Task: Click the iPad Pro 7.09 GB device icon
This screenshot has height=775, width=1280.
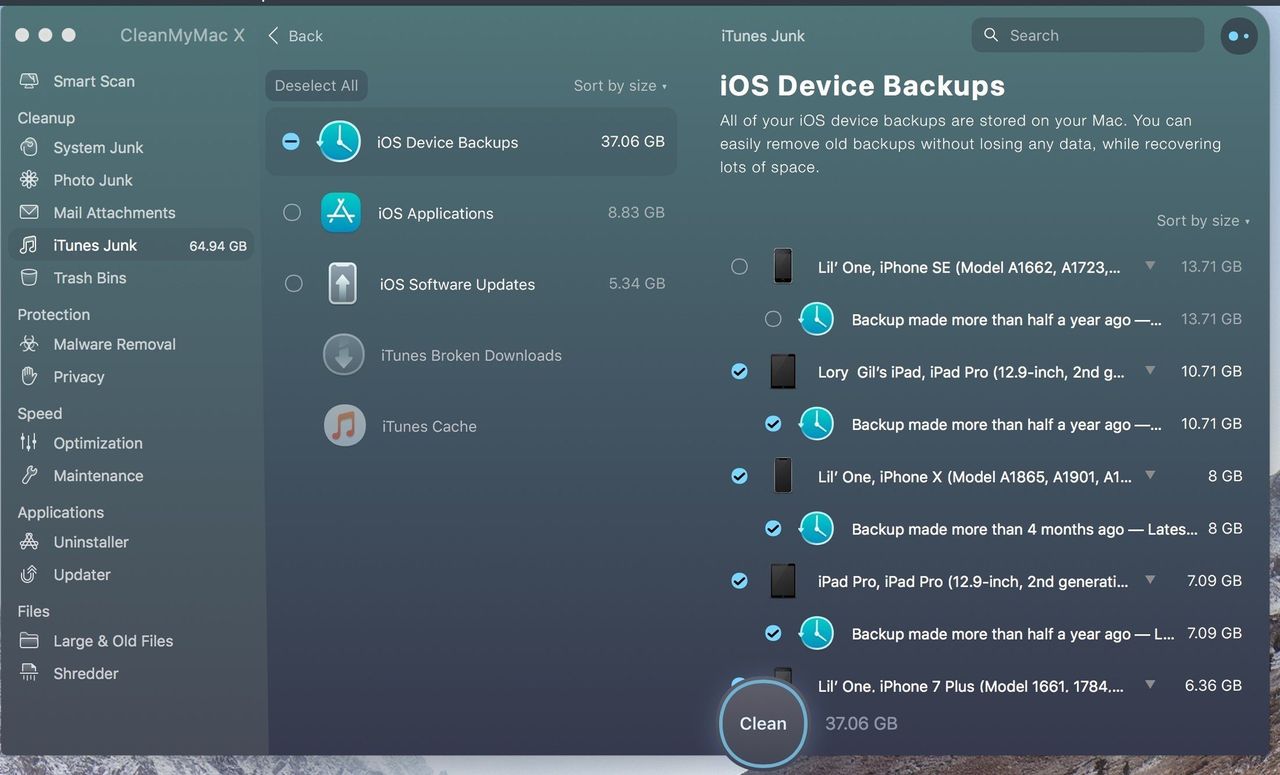Action: [x=783, y=580]
